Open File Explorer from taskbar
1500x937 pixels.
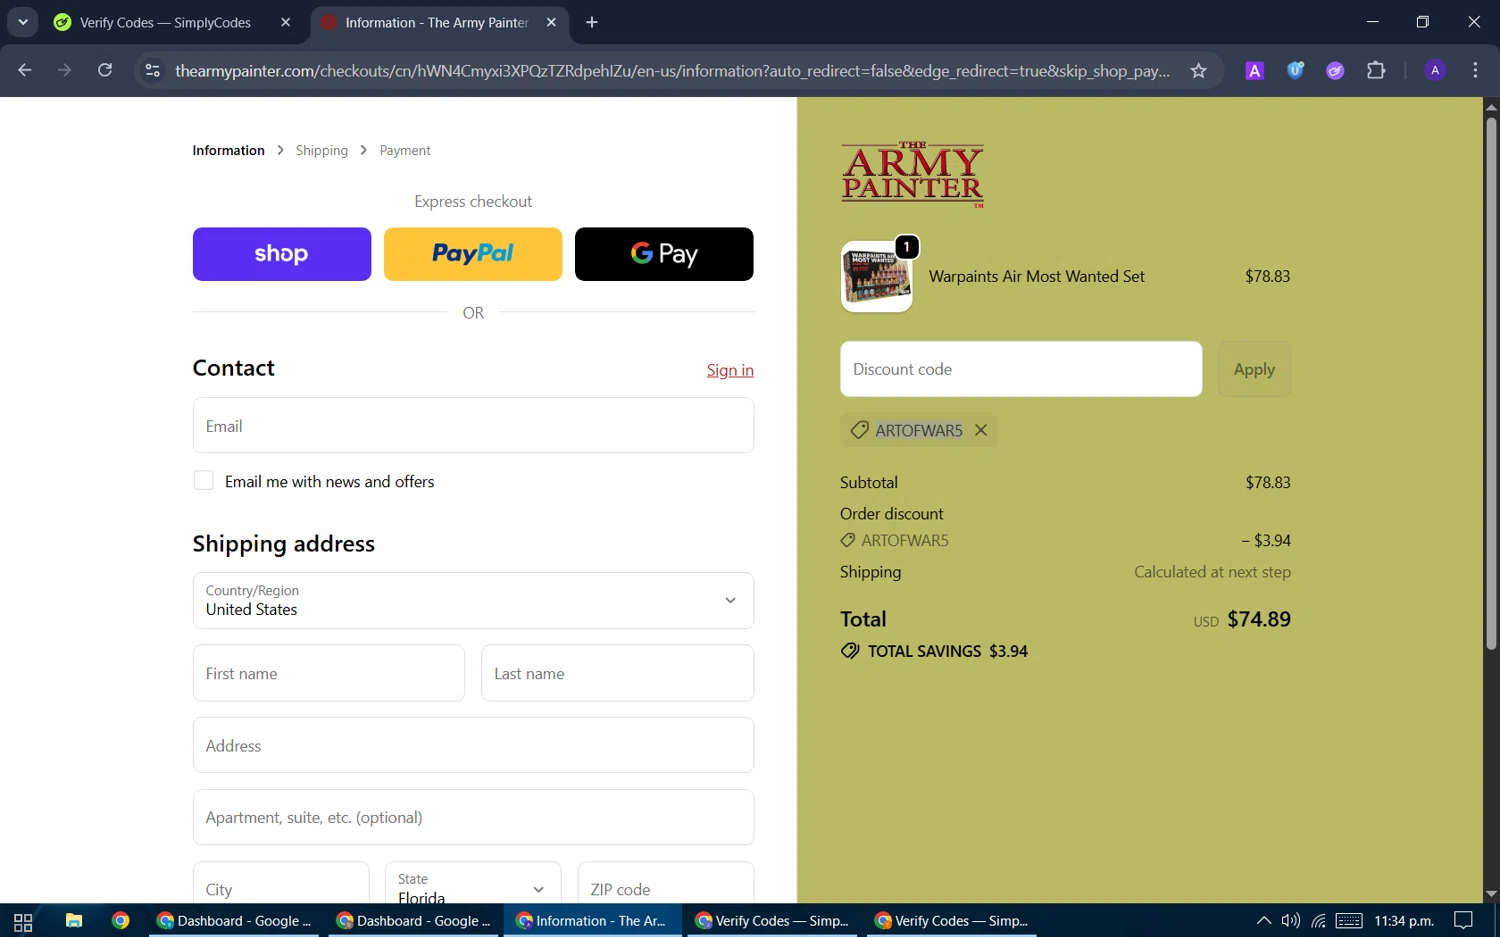point(74,921)
